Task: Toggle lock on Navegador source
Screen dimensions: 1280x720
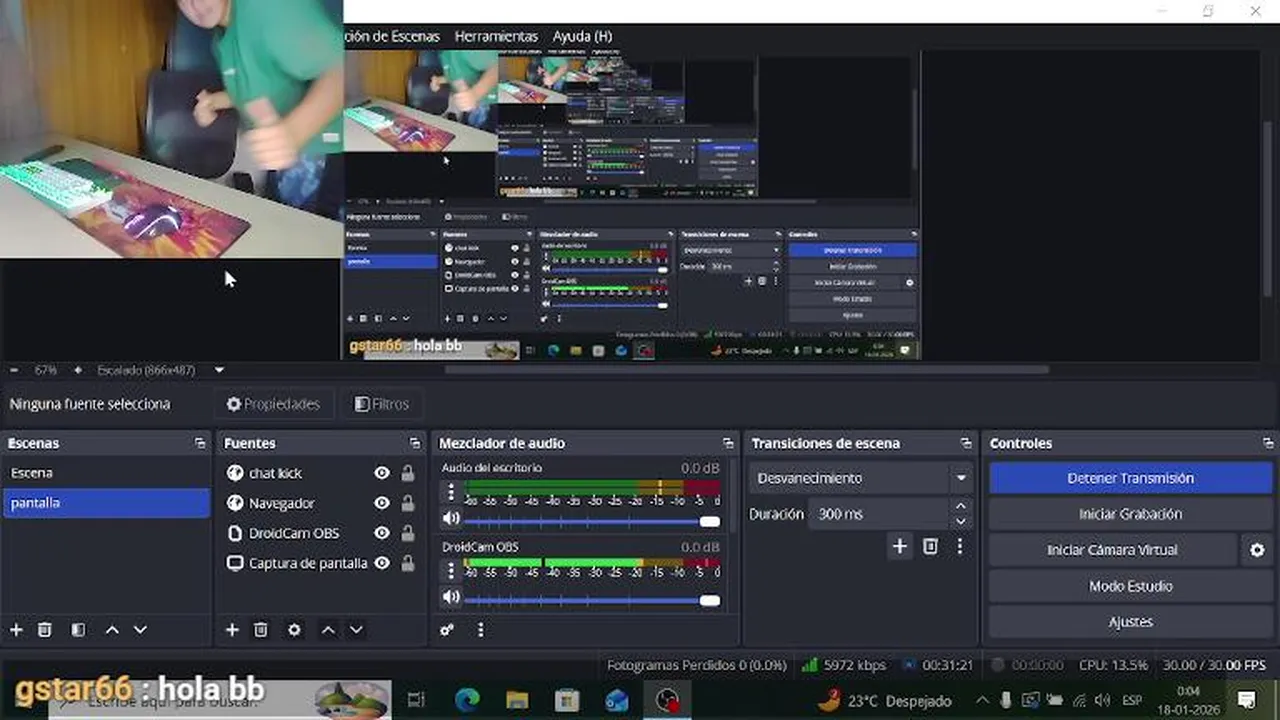Action: [407, 503]
